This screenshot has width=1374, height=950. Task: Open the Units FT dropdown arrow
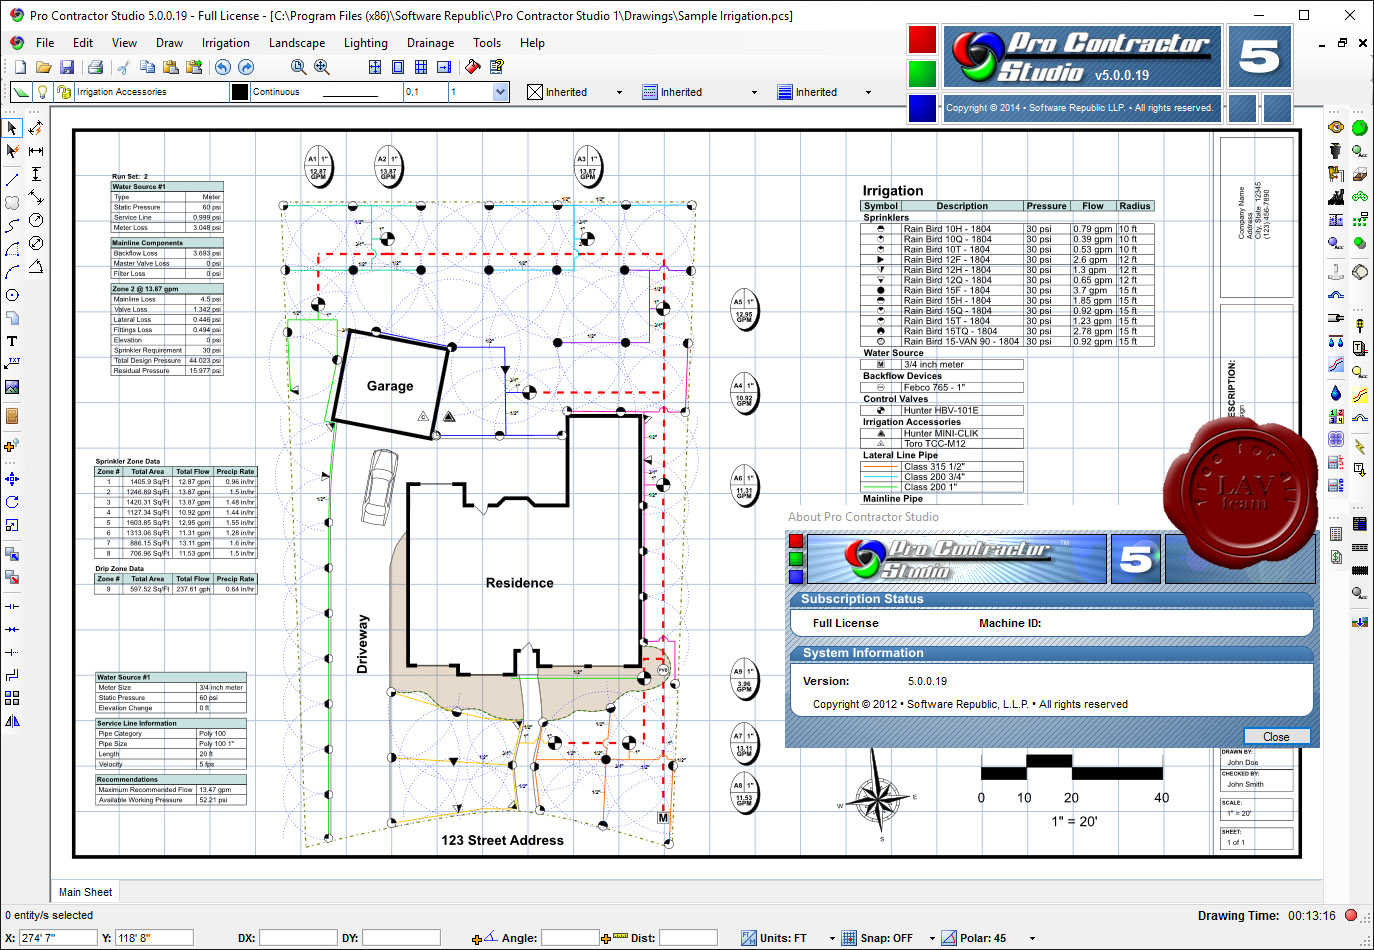(832, 938)
